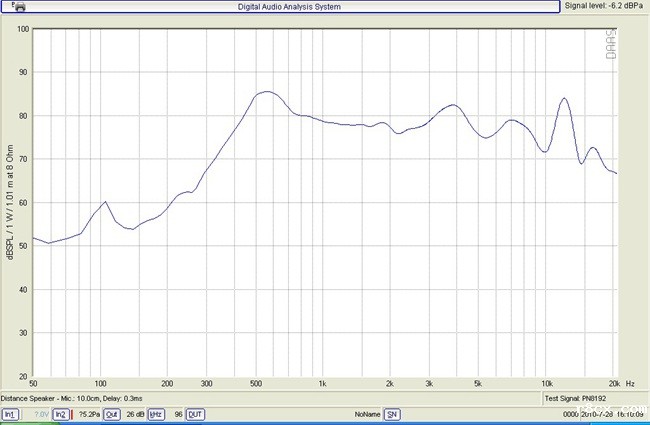Click the red level indicator beside In2
This screenshot has height=425, width=650.
click(73, 414)
